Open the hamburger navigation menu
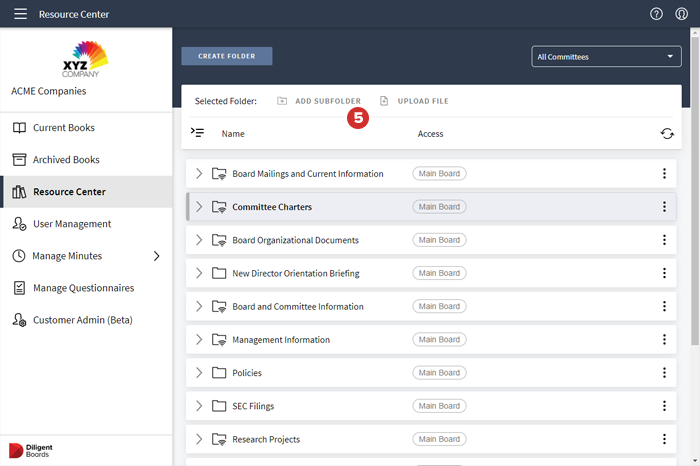This screenshot has height=466, width=700. point(20,14)
